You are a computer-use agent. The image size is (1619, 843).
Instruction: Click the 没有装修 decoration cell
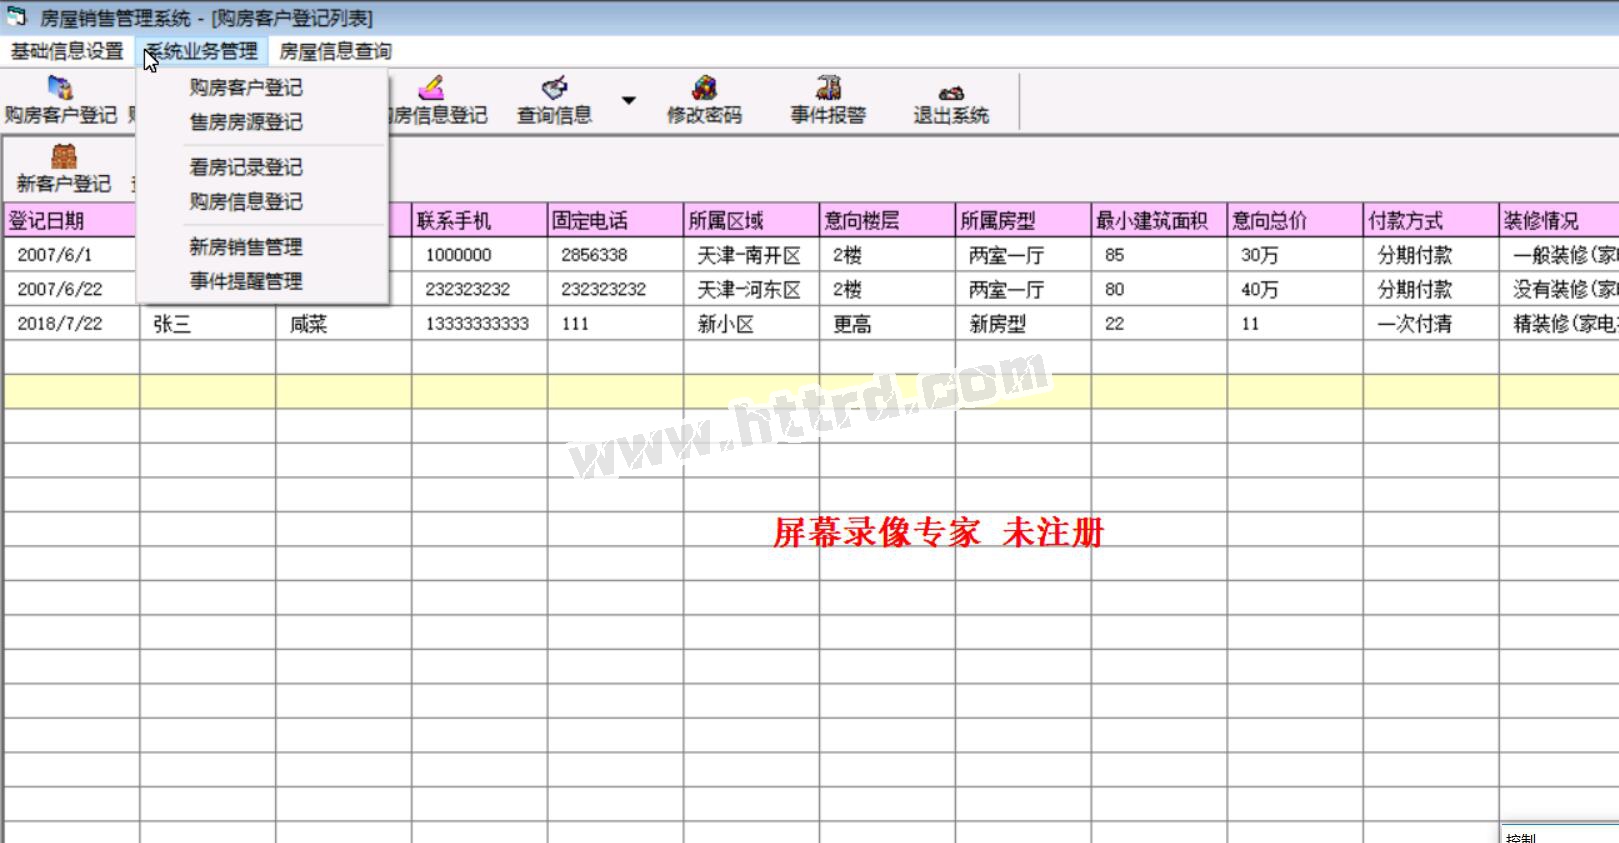[1559, 289]
